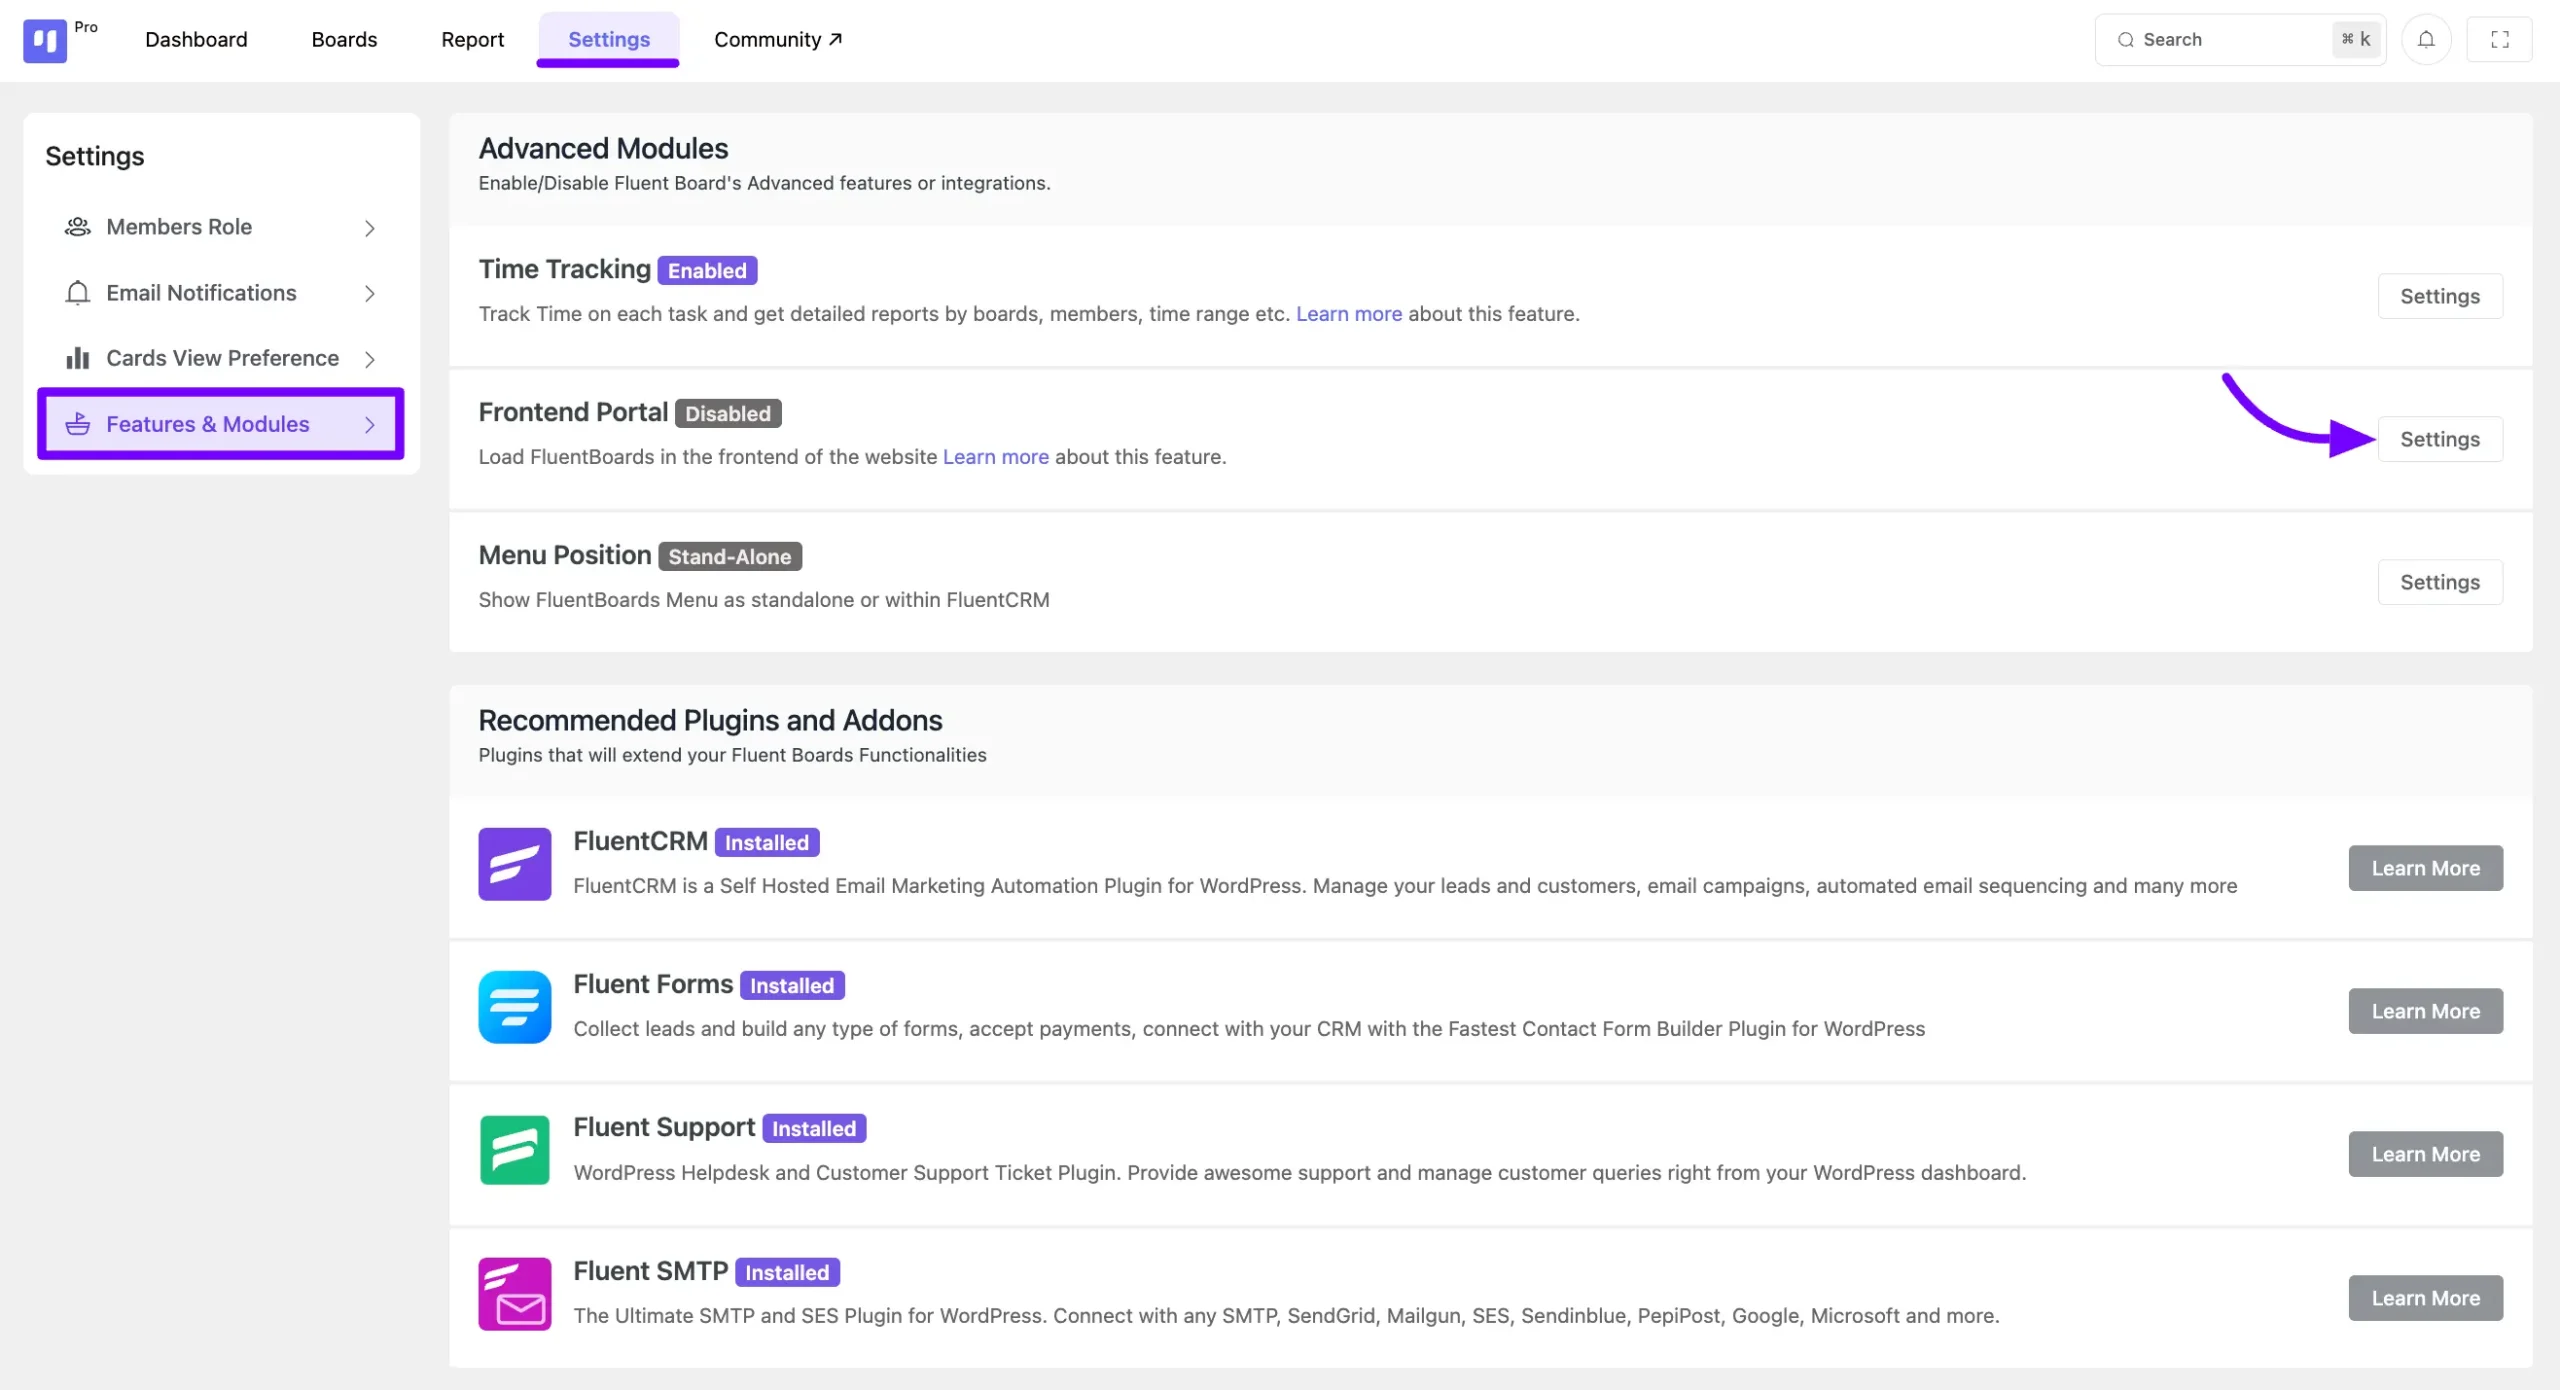2560x1390 pixels.
Task: Toggle the Frontend Portal Settings button
Action: coord(2439,438)
